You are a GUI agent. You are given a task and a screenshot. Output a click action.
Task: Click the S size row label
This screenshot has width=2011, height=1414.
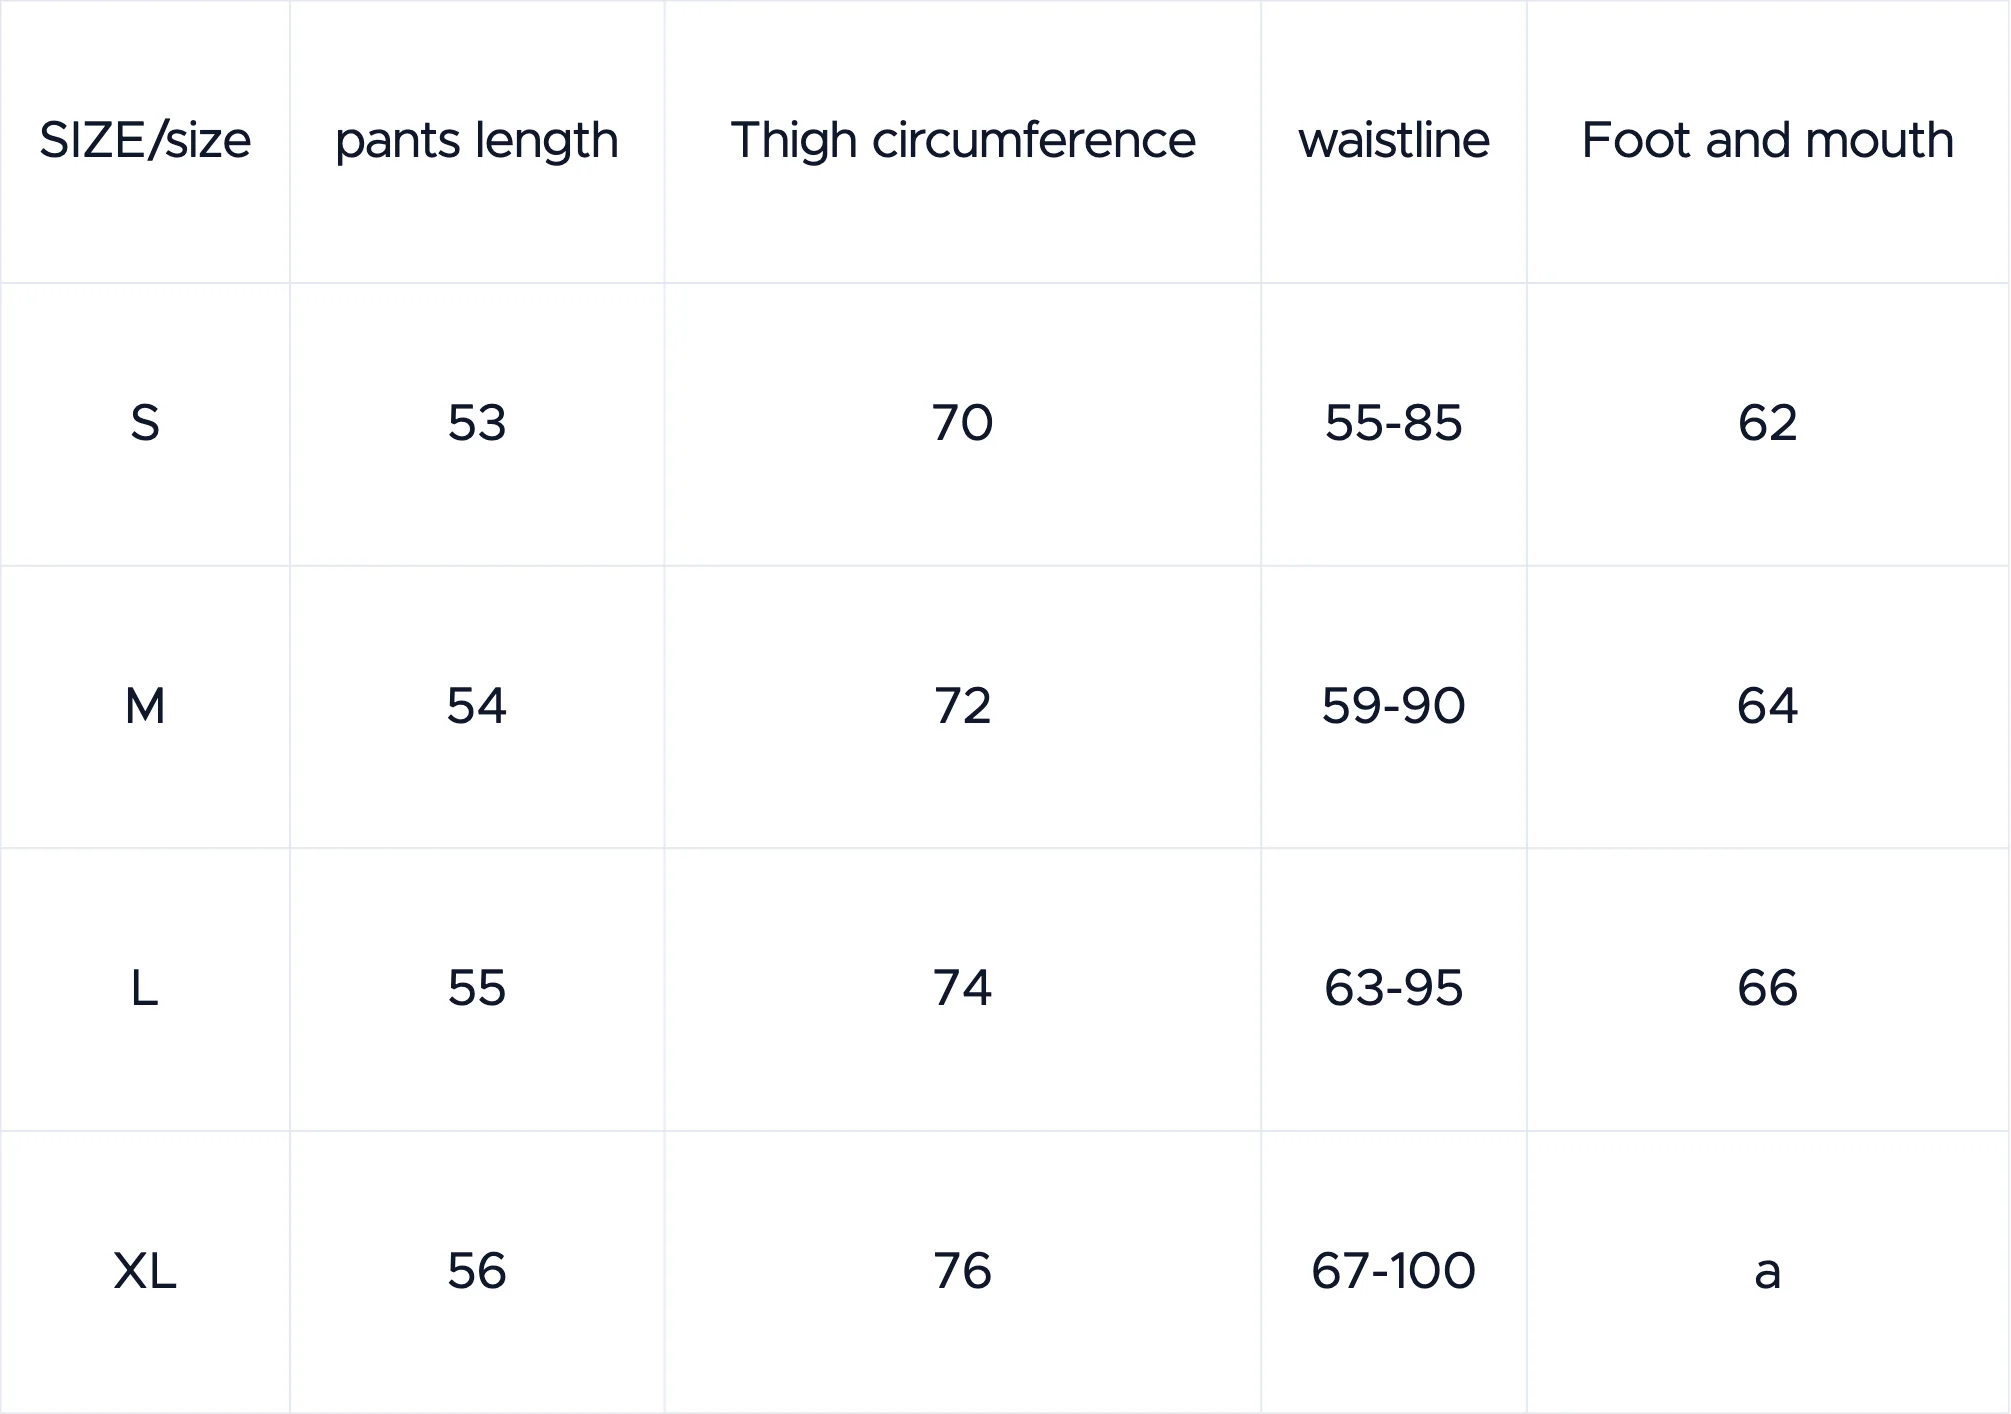[x=145, y=423]
